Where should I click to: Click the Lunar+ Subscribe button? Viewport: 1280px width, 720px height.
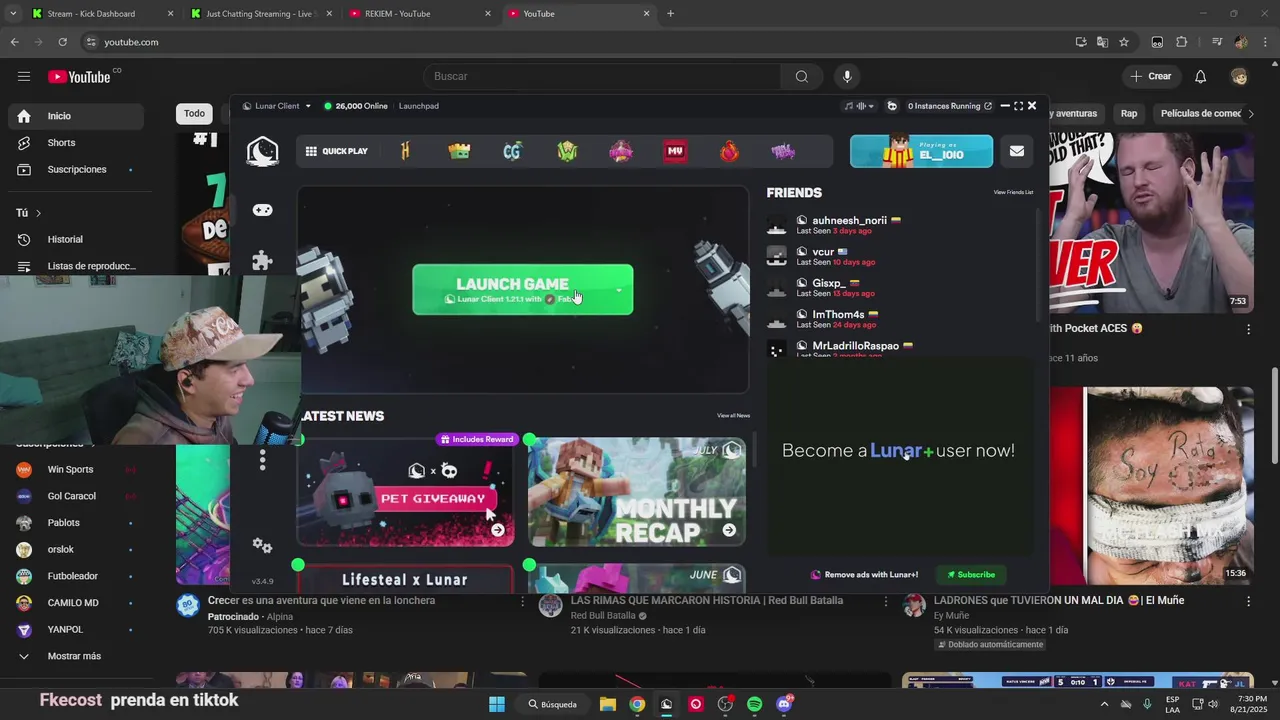970,575
